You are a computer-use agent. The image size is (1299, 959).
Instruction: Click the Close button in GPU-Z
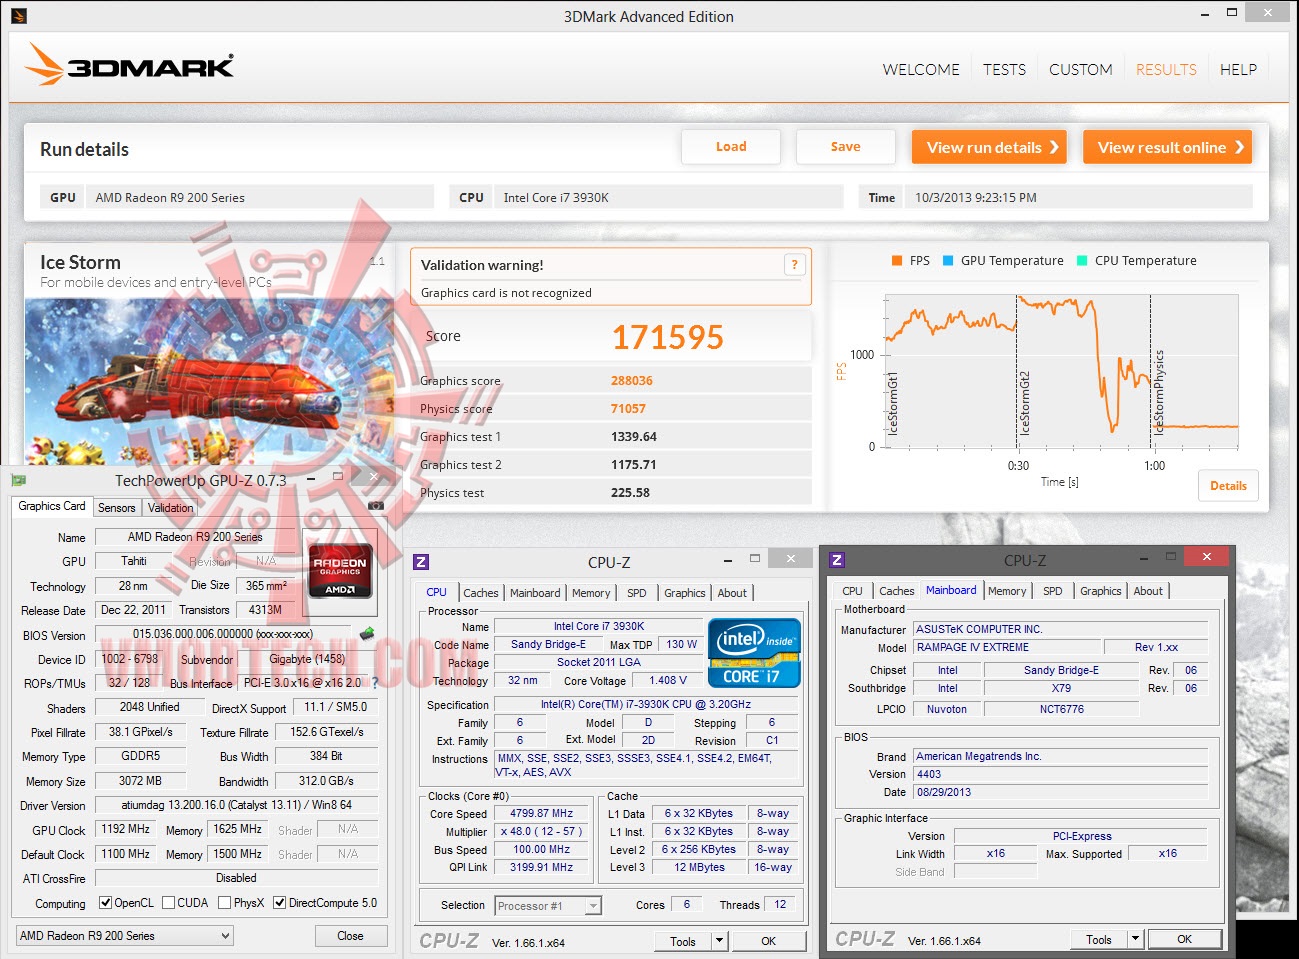point(350,936)
